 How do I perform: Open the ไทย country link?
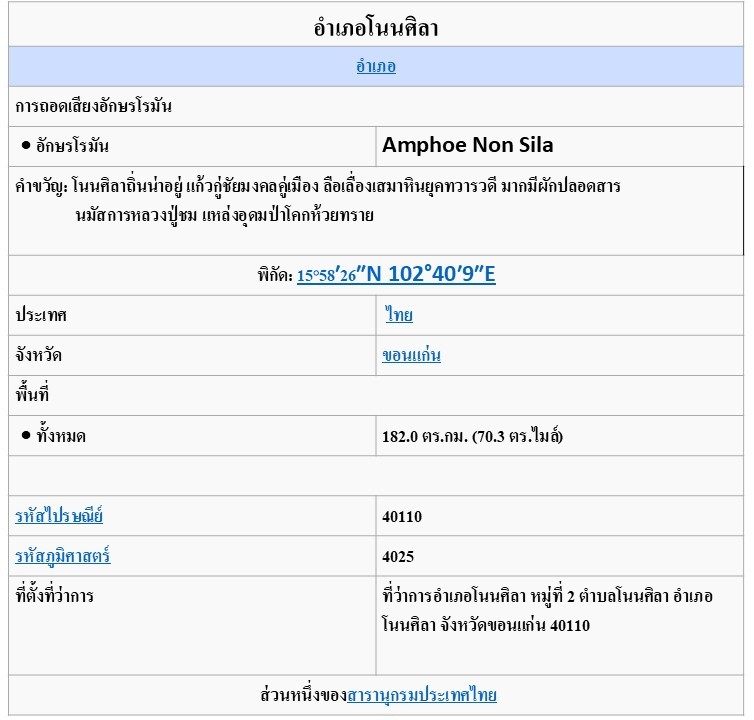point(399,315)
